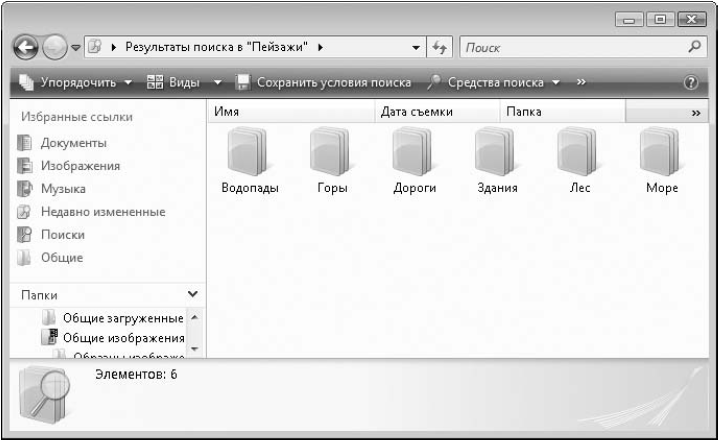This screenshot has width=719, height=441.
Task: Expand the Виды dropdown arrow
Action: click(218, 81)
